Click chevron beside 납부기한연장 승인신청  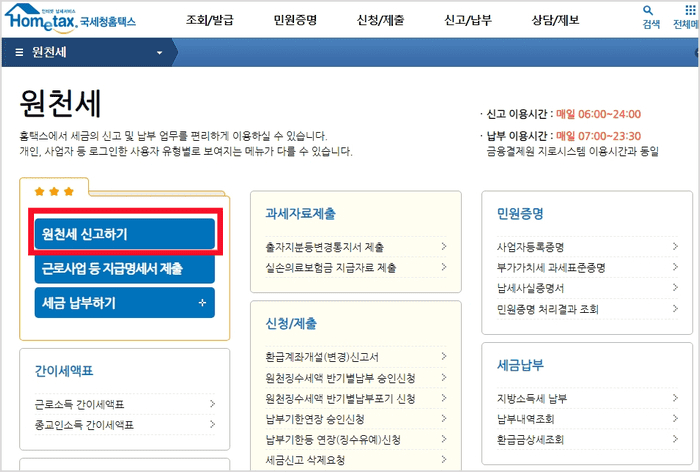[444, 418]
